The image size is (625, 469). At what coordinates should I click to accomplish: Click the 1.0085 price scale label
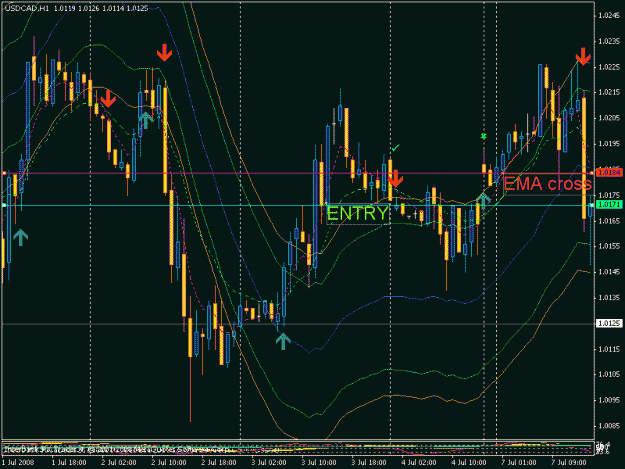tap(609, 426)
